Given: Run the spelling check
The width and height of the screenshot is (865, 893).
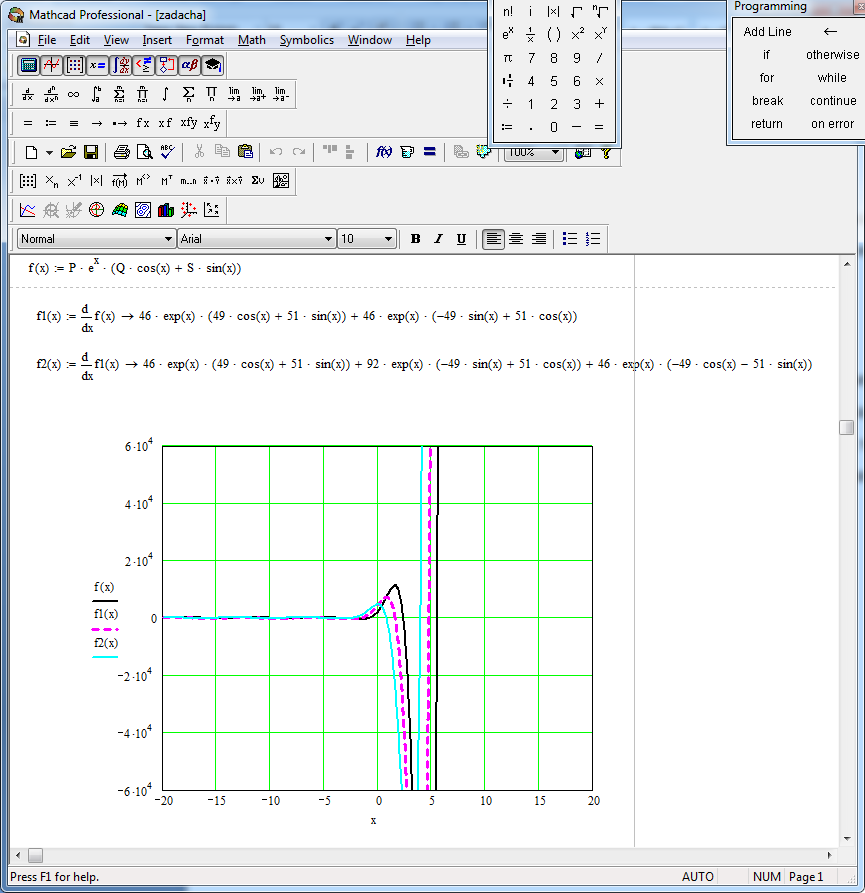Looking at the screenshot, I should [x=167, y=152].
